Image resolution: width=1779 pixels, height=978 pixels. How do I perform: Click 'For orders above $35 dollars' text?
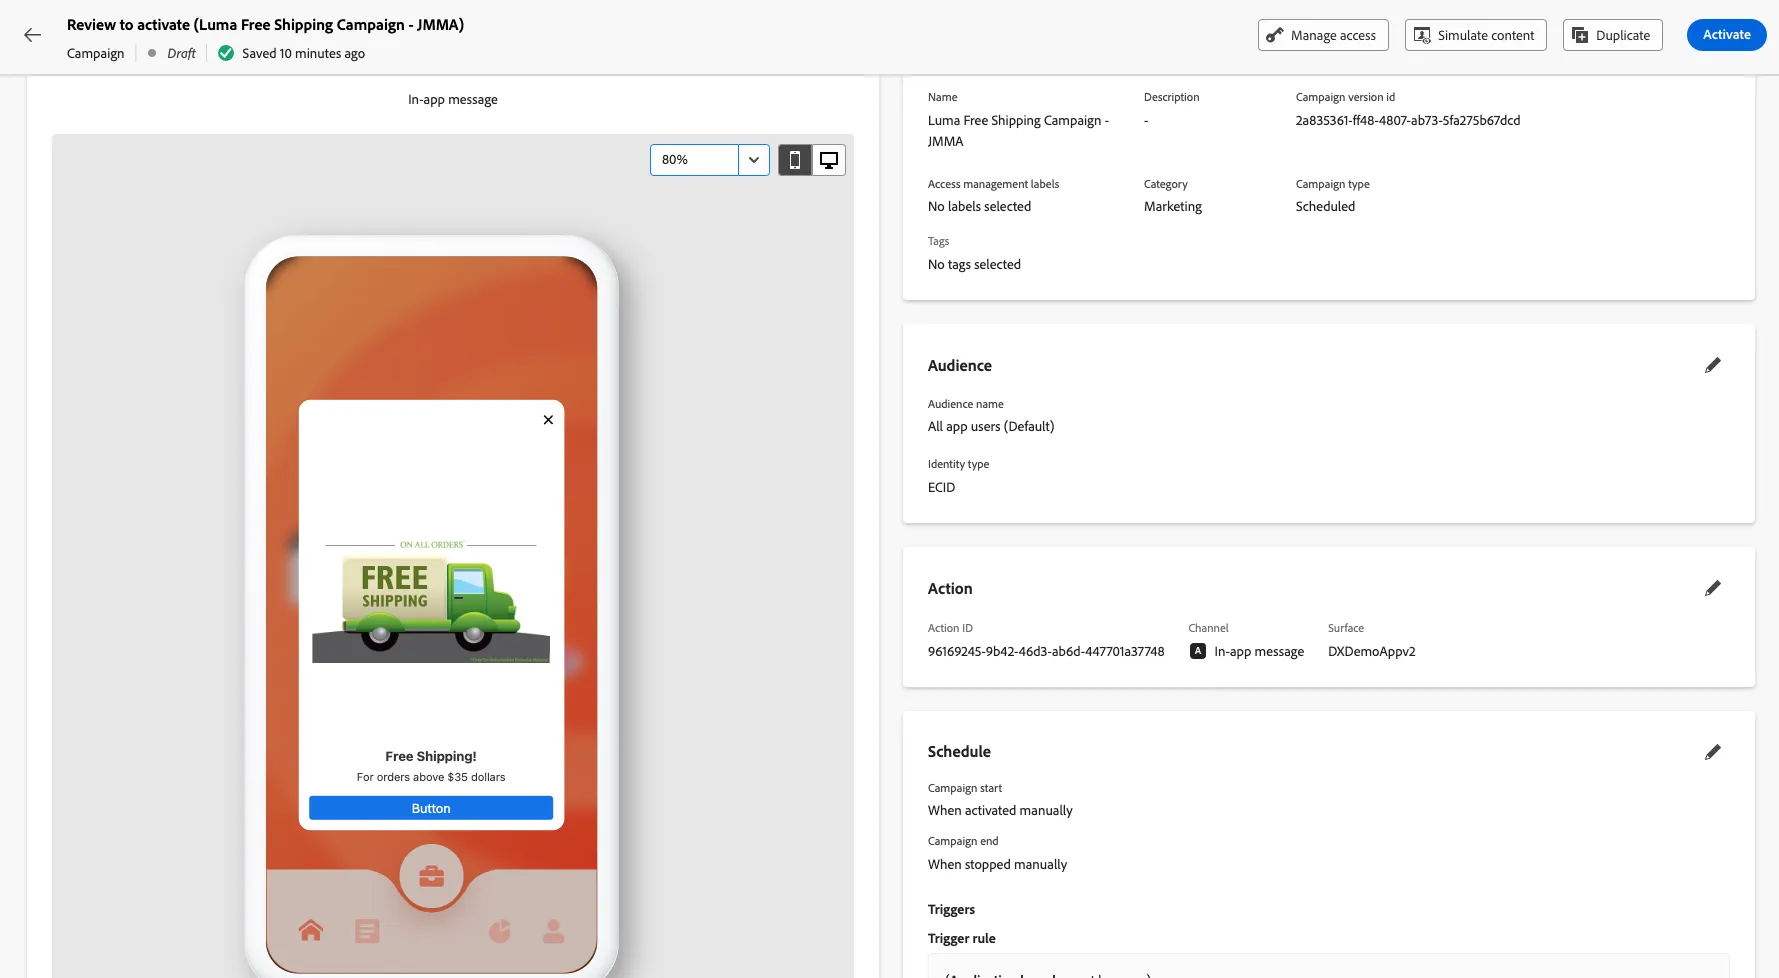coord(431,777)
